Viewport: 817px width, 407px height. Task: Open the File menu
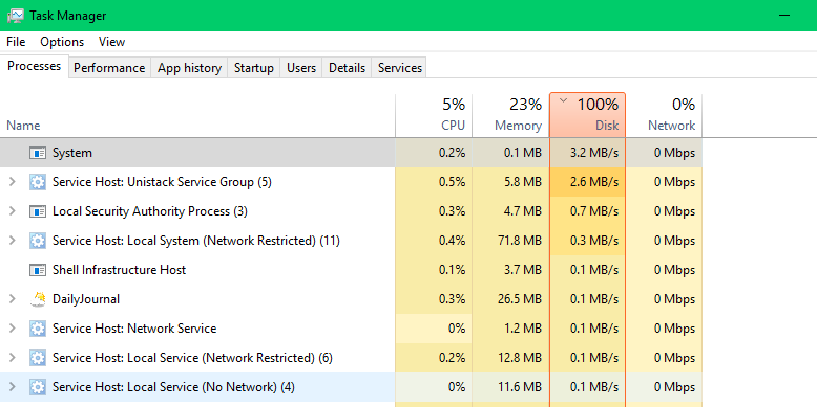click(x=16, y=42)
